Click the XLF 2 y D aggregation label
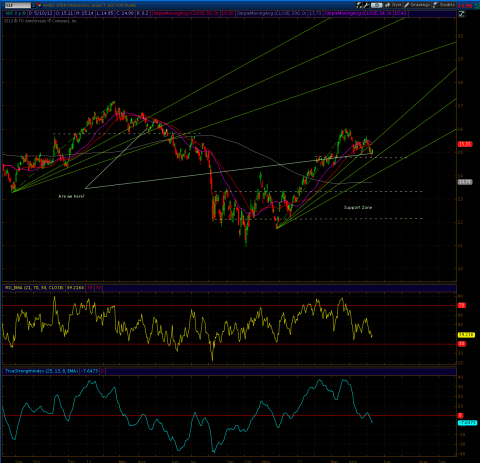This screenshot has width=480, height=463. point(15,14)
